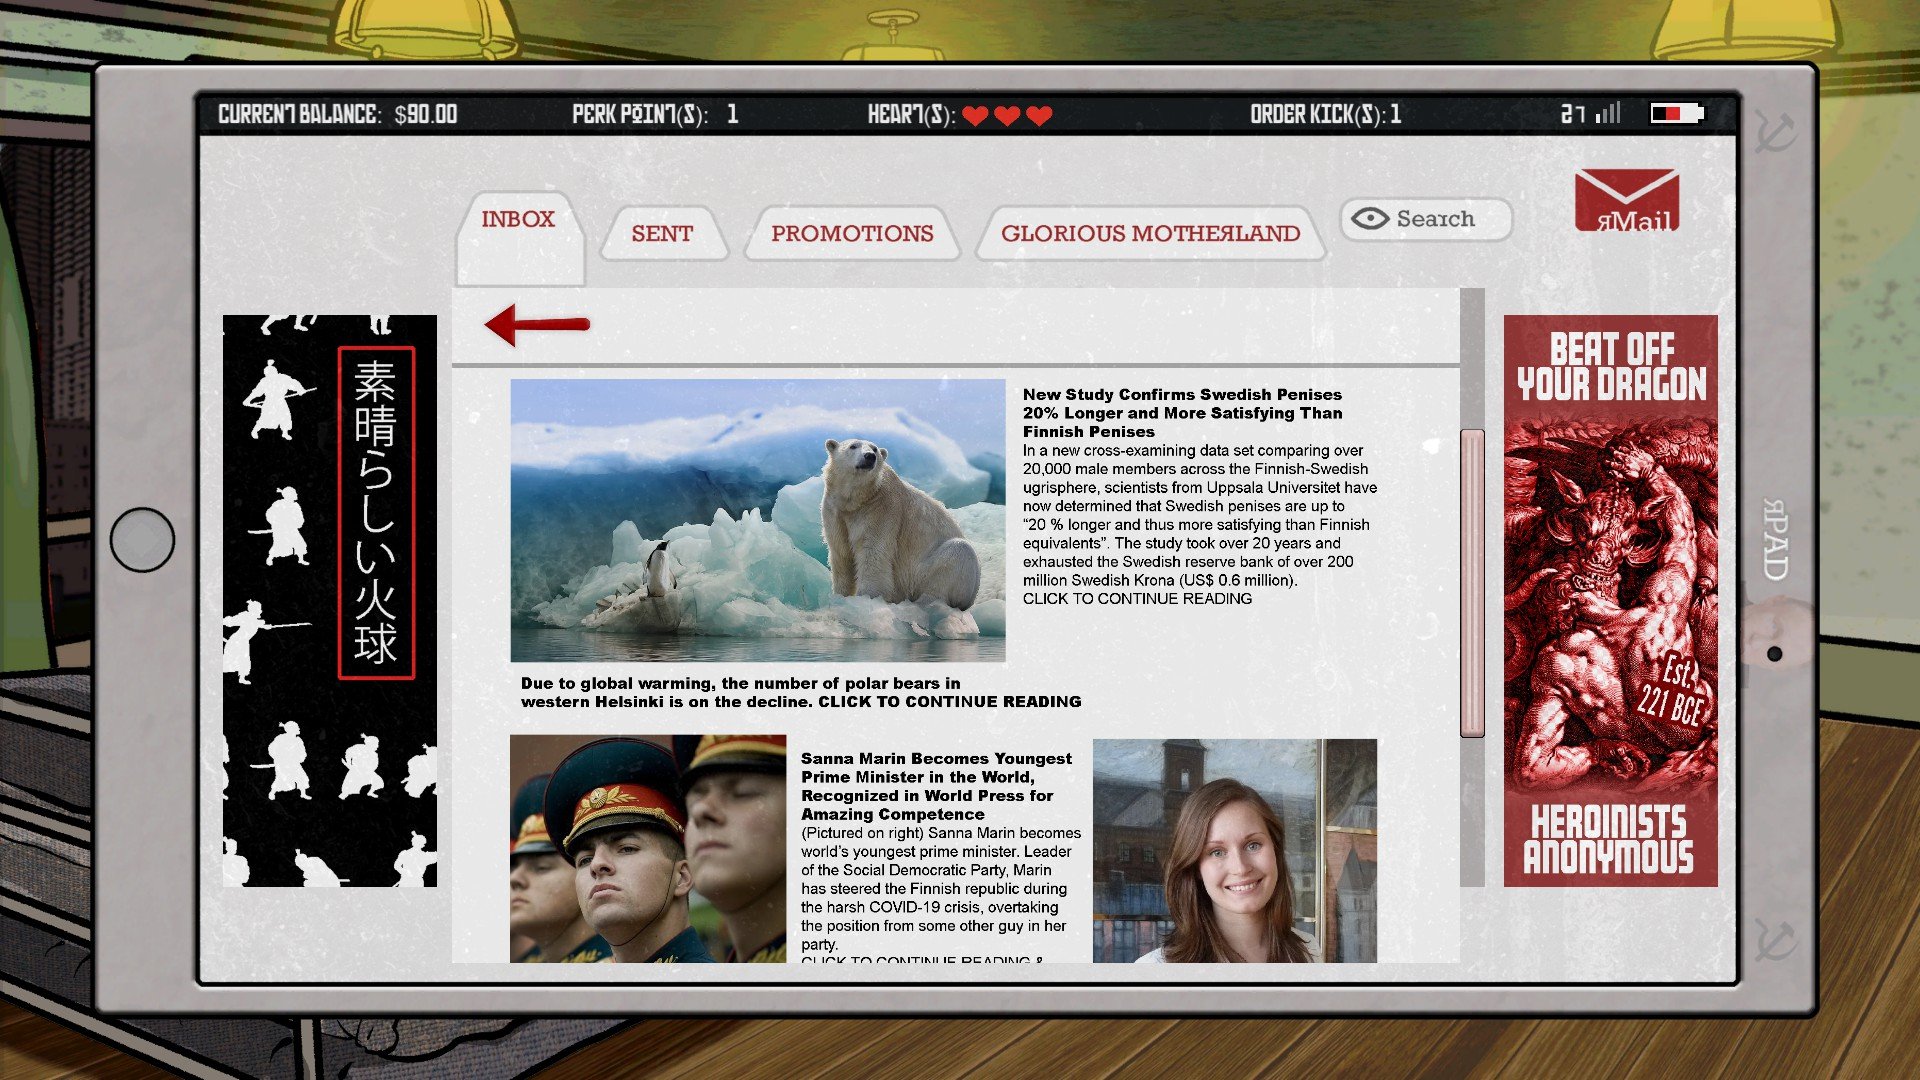Image resolution: width=1920 pixels, height=1080 pixels.
Task: Click the RMail envelope logo
Action: click(1626, 200)
